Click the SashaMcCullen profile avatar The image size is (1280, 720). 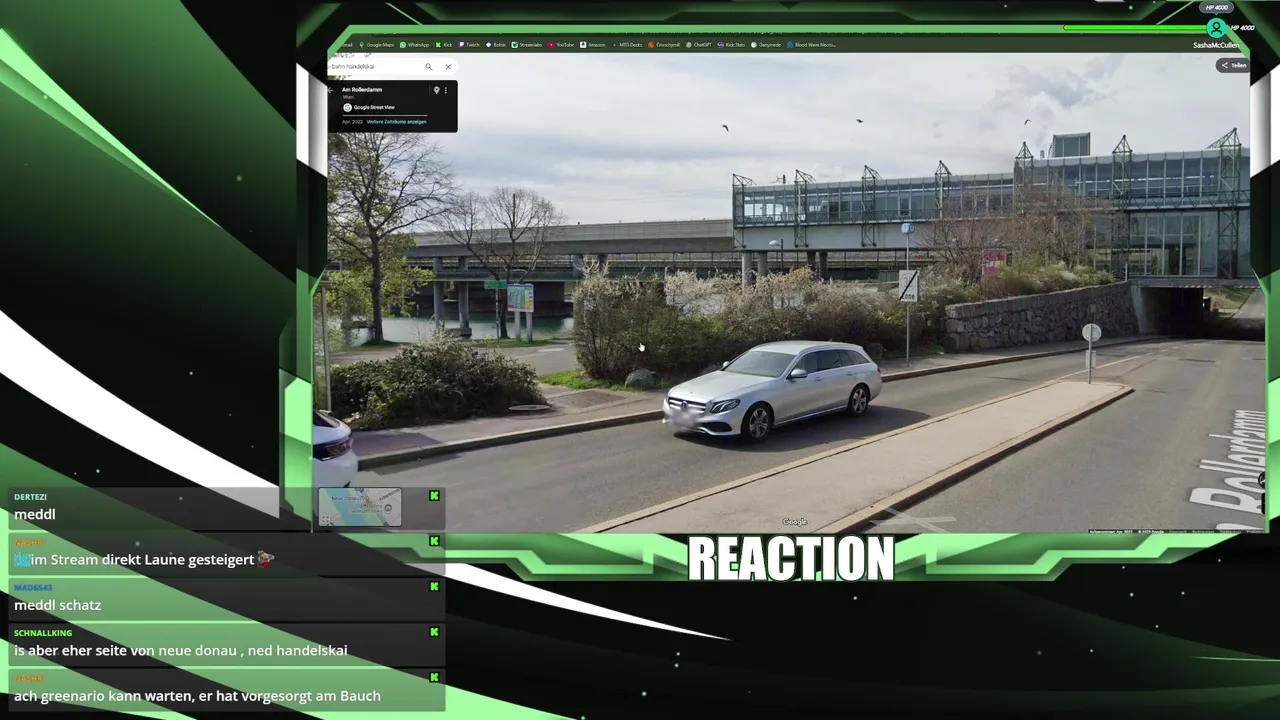click(1216, 28)
